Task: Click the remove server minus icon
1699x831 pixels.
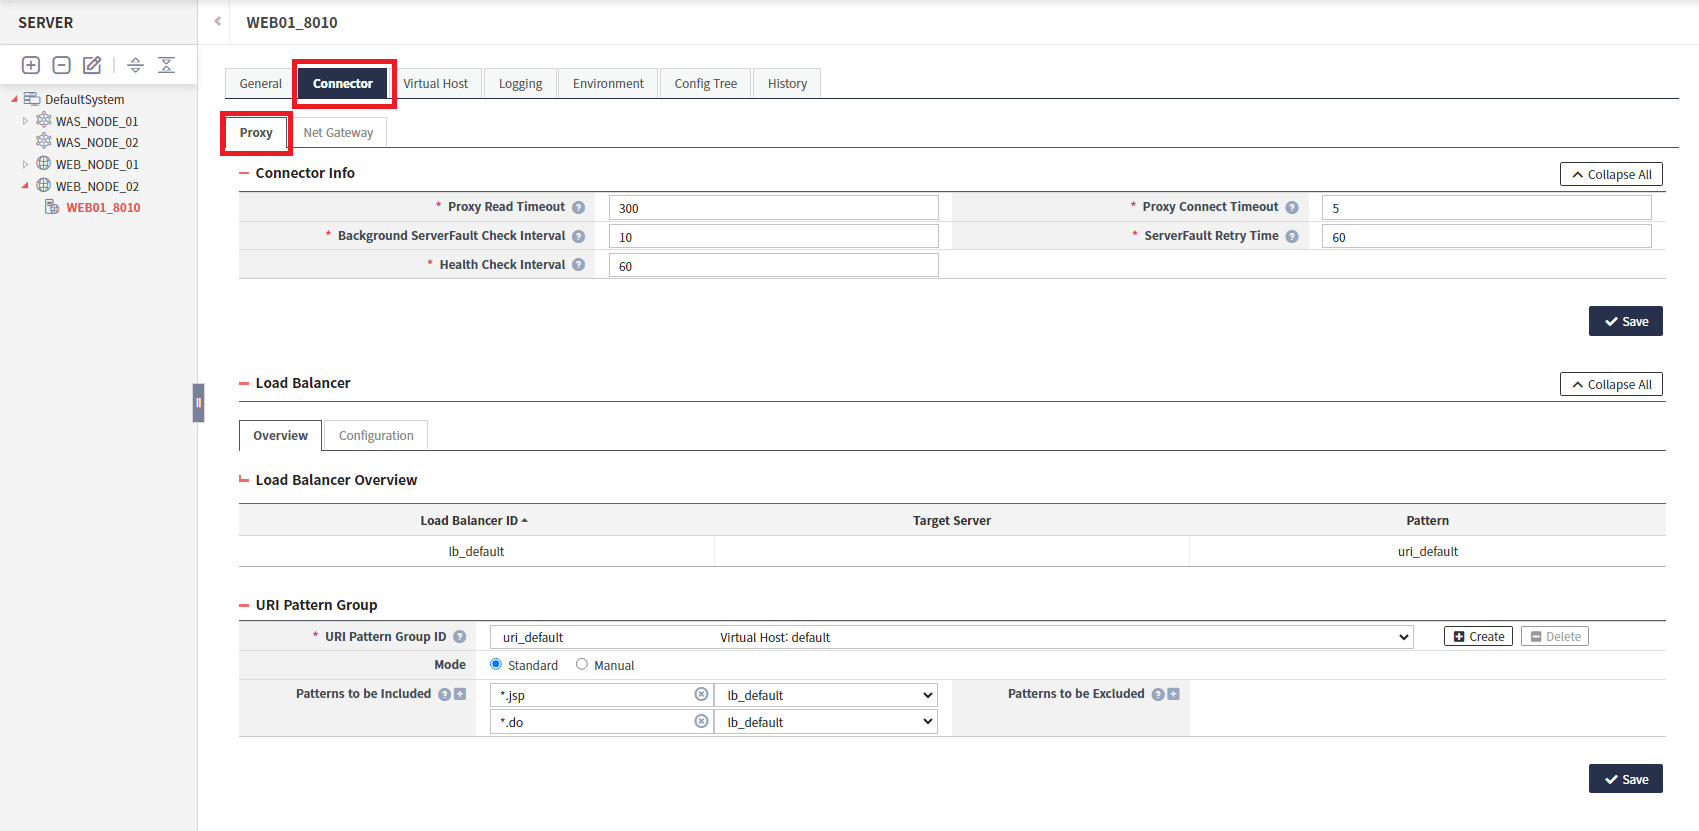Action: [x=61, y=65]
